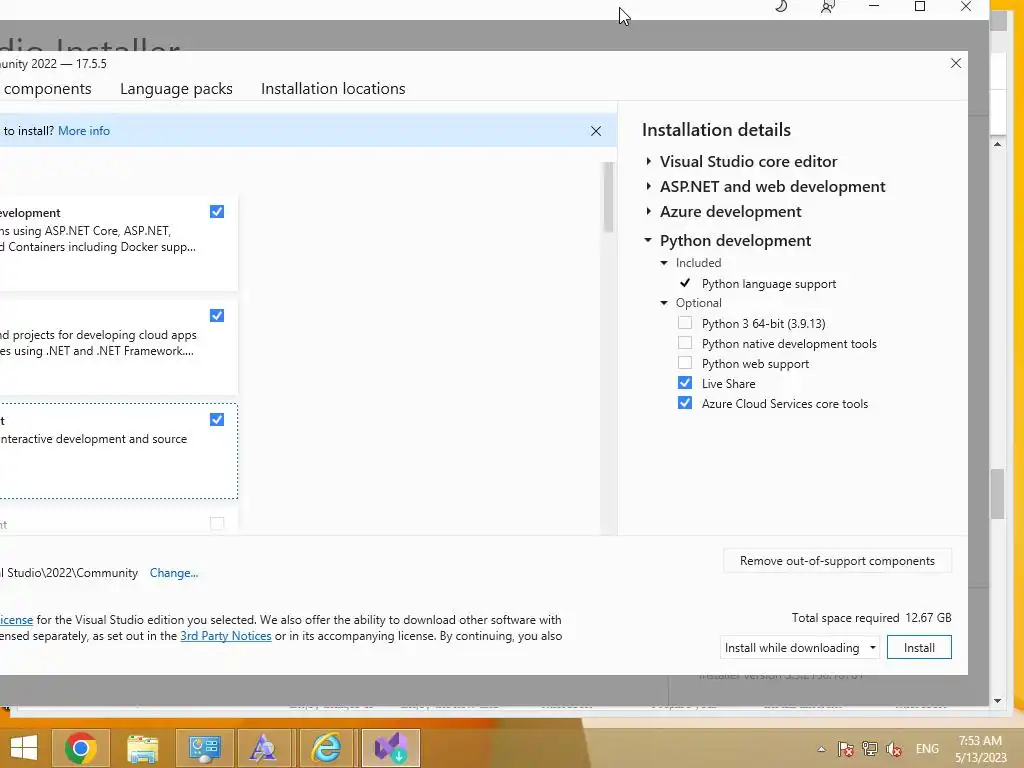Maximize the Visual Studio Installer window
Image resolution: width=1024 pixels, height=768 pixels.
[x=920, y=7]
